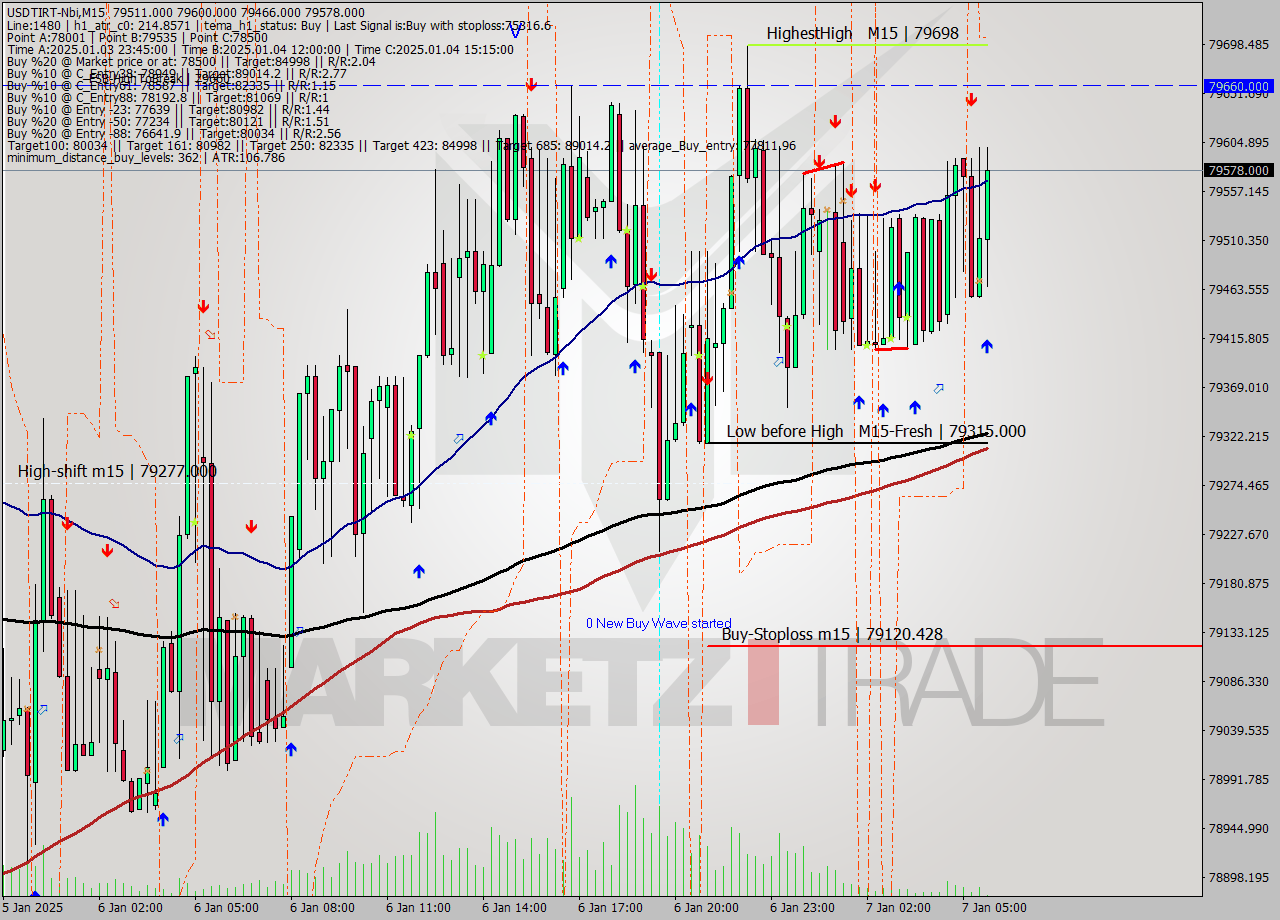Click the 6 Jan 17:00 time label

(x=610, y=908)
